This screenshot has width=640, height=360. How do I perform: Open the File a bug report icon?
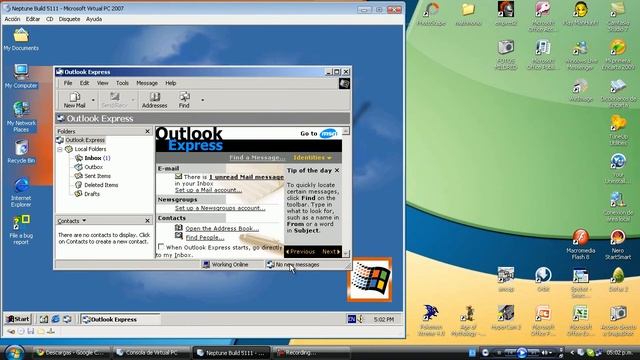21,222
